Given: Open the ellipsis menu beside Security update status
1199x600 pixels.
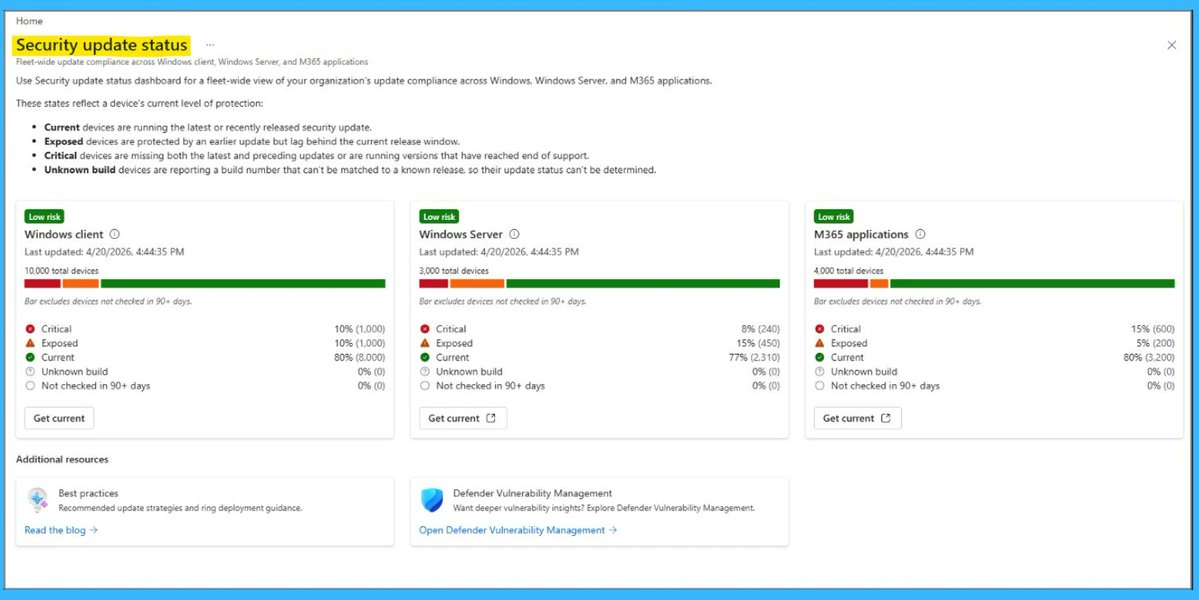Looking at the screenshot, I should (x=209, y=44).
